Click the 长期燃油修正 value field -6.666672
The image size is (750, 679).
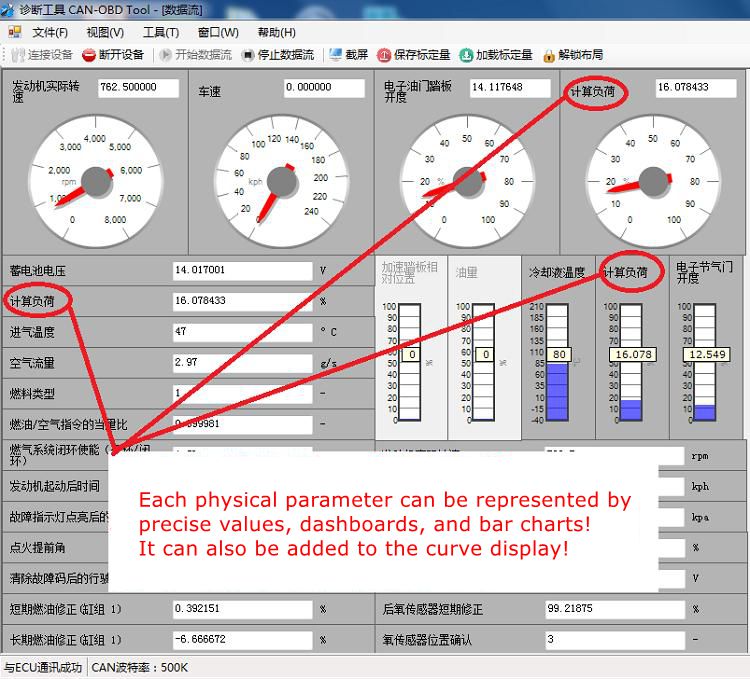pos(242,639)
